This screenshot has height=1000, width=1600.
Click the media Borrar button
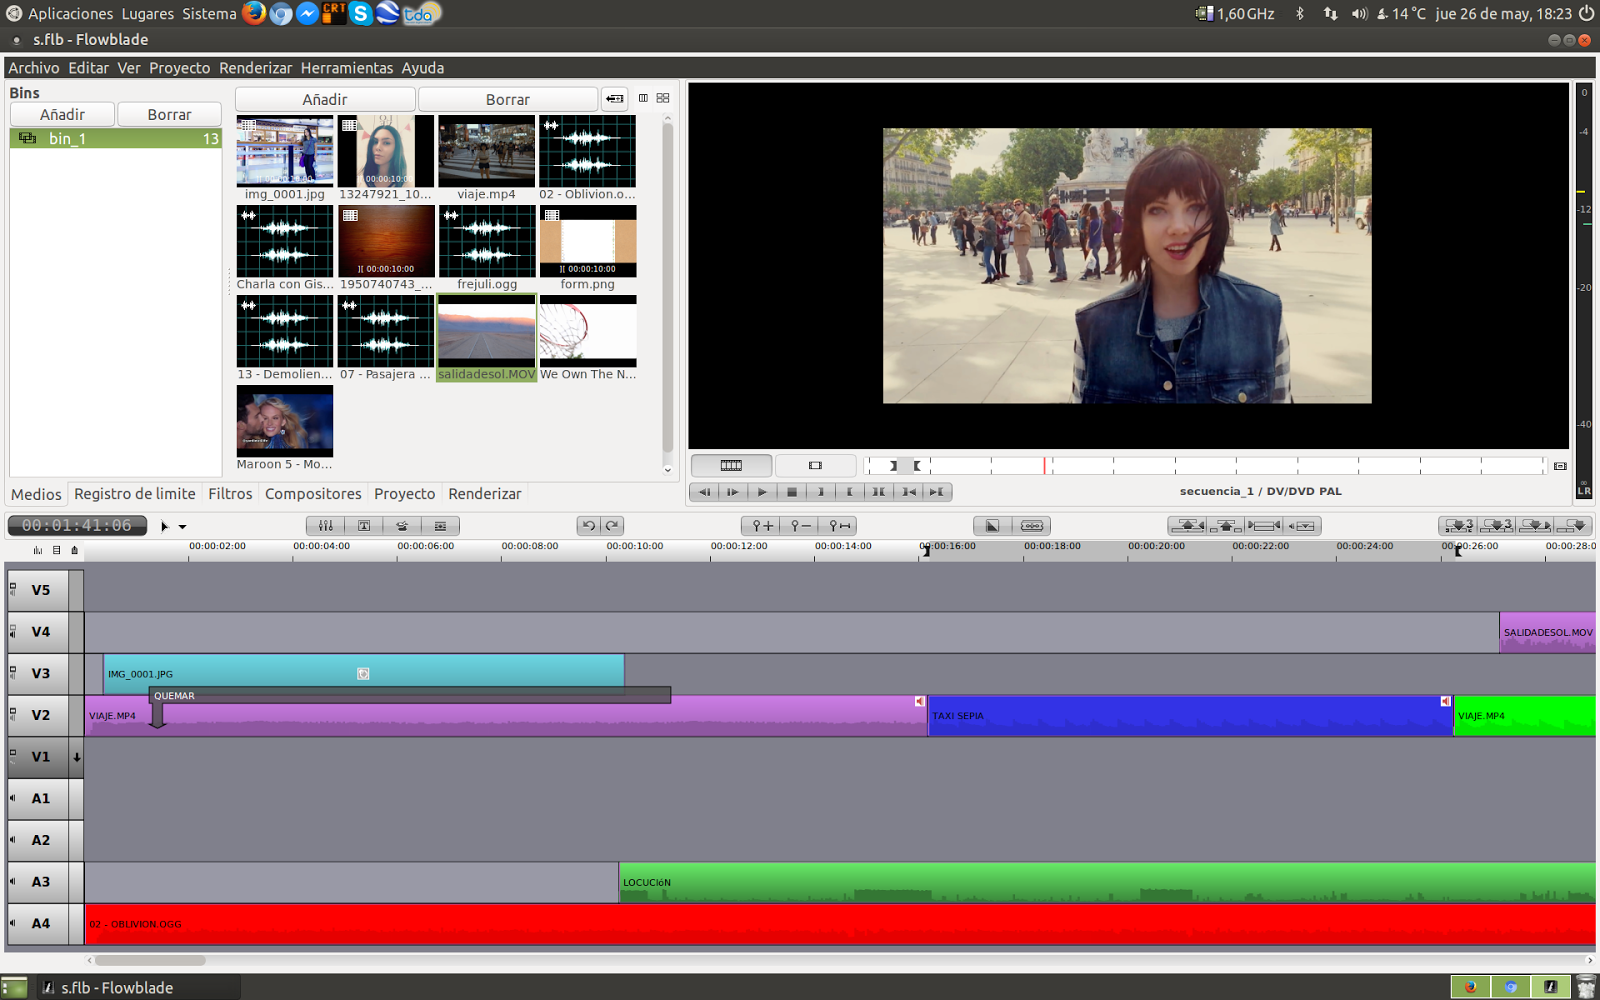coord(508,100)
